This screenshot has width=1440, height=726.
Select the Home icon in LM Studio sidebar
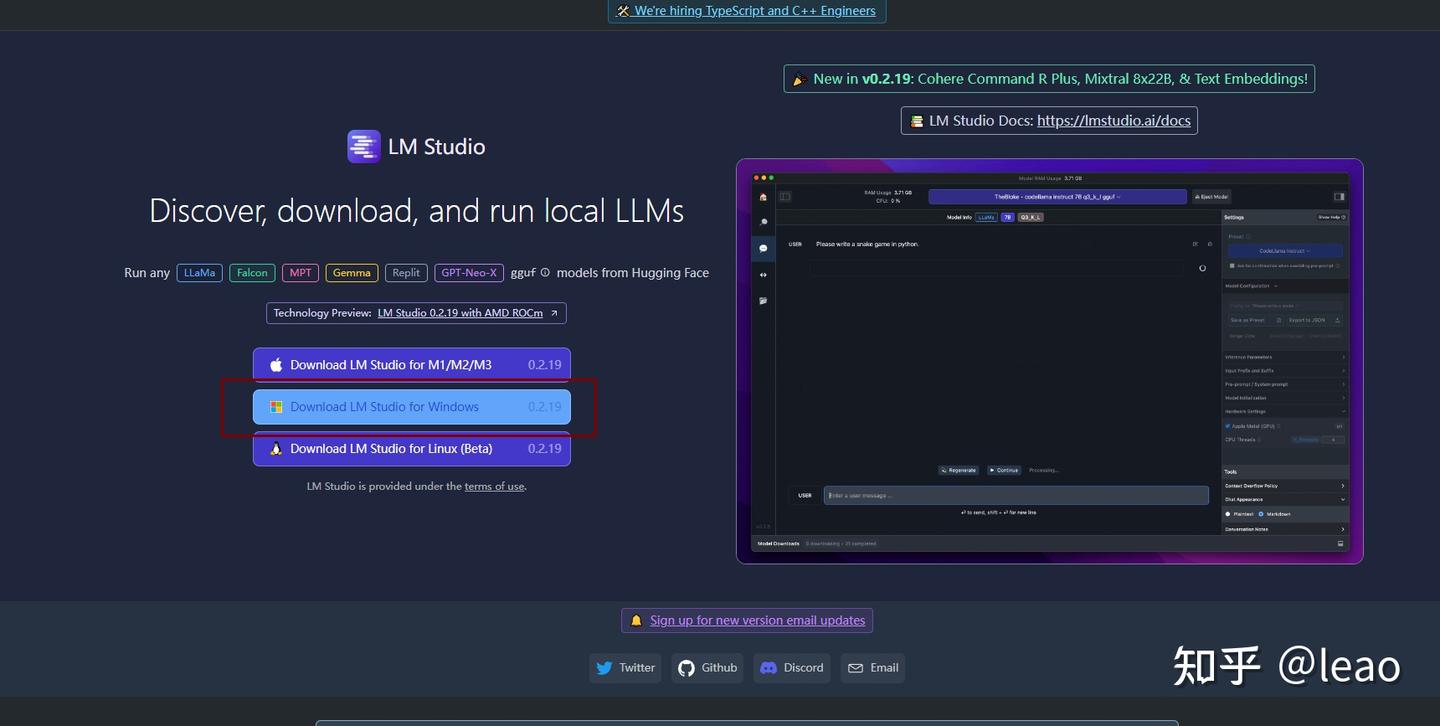tap(763, 196)
